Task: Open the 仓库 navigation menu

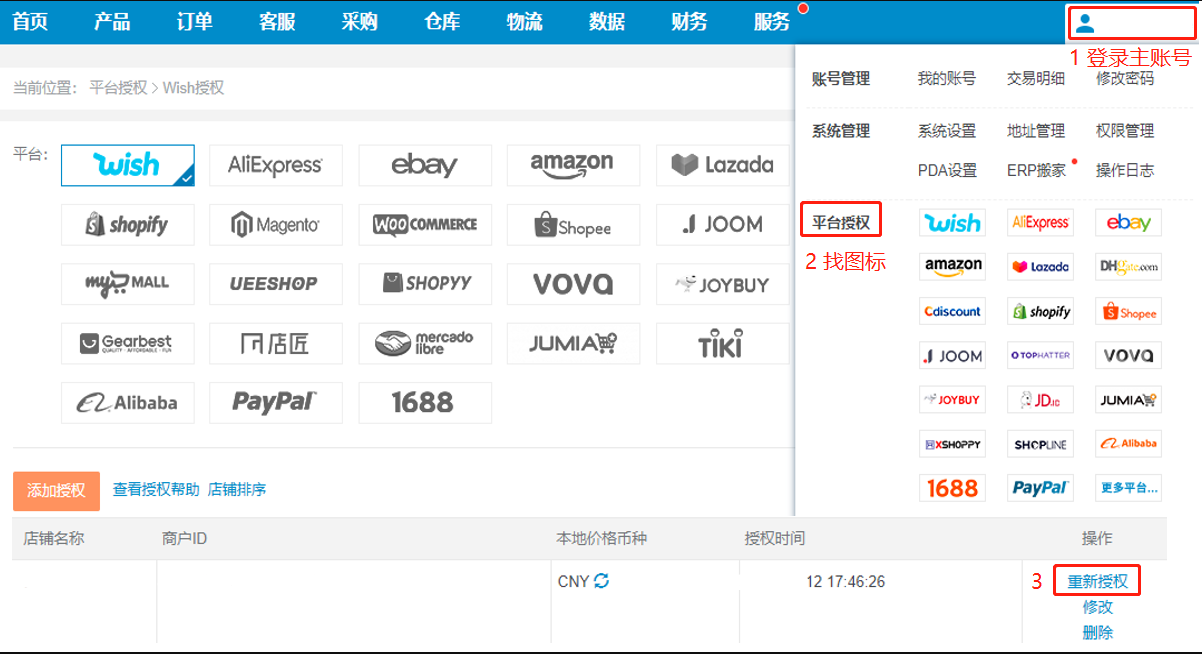Action: pos(442,22)
